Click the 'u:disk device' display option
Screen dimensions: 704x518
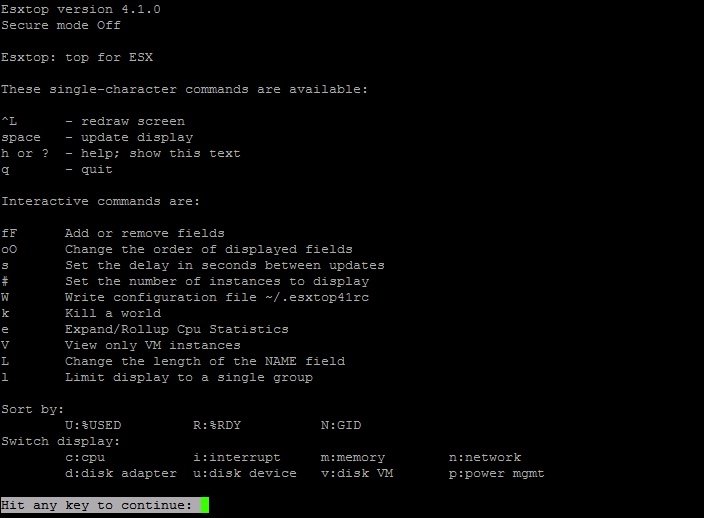pyautogui.click(x=245, y=474)
